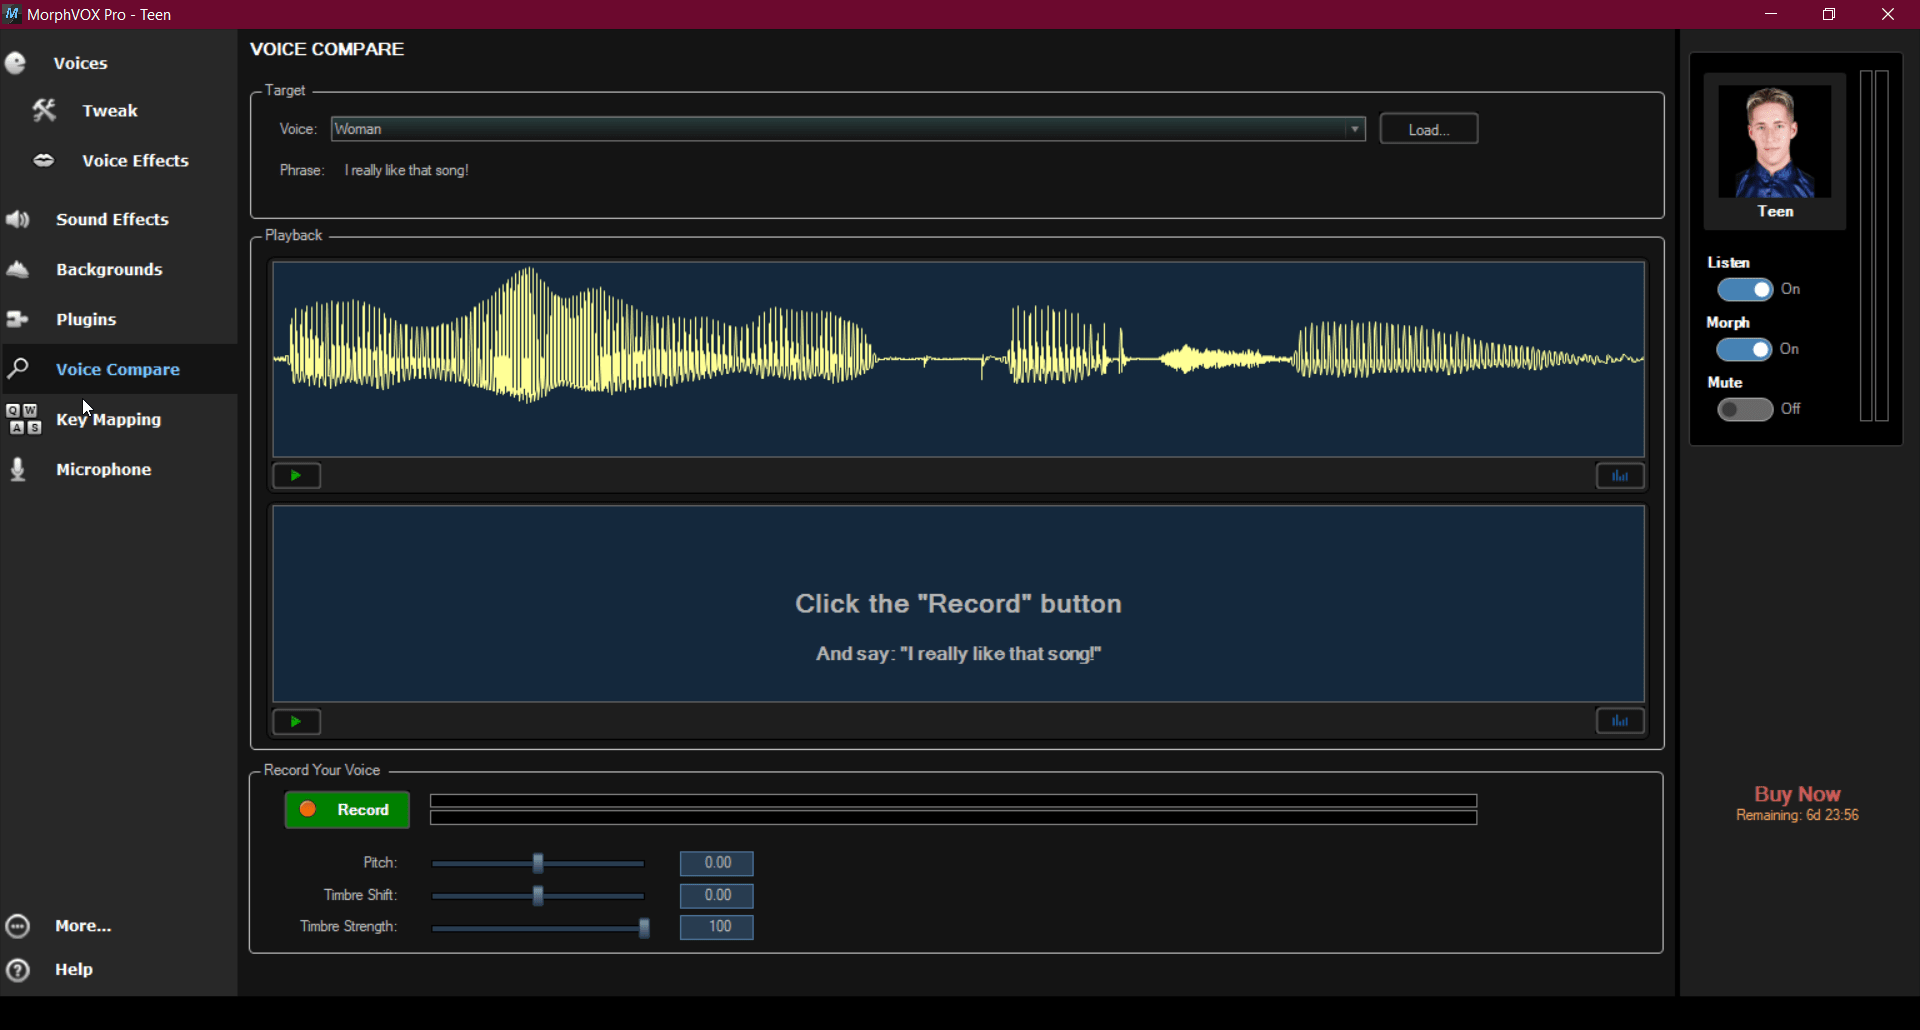The width and height of the screenshot is (1920, 1030).
Task: Open the Key Mapping label in the sidebar
Action: (109, 420)
